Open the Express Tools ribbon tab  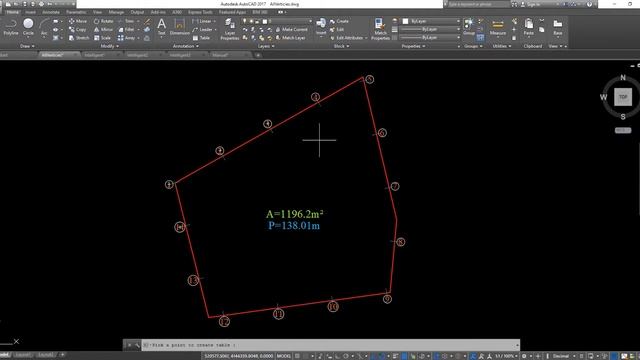click(200, 12)
